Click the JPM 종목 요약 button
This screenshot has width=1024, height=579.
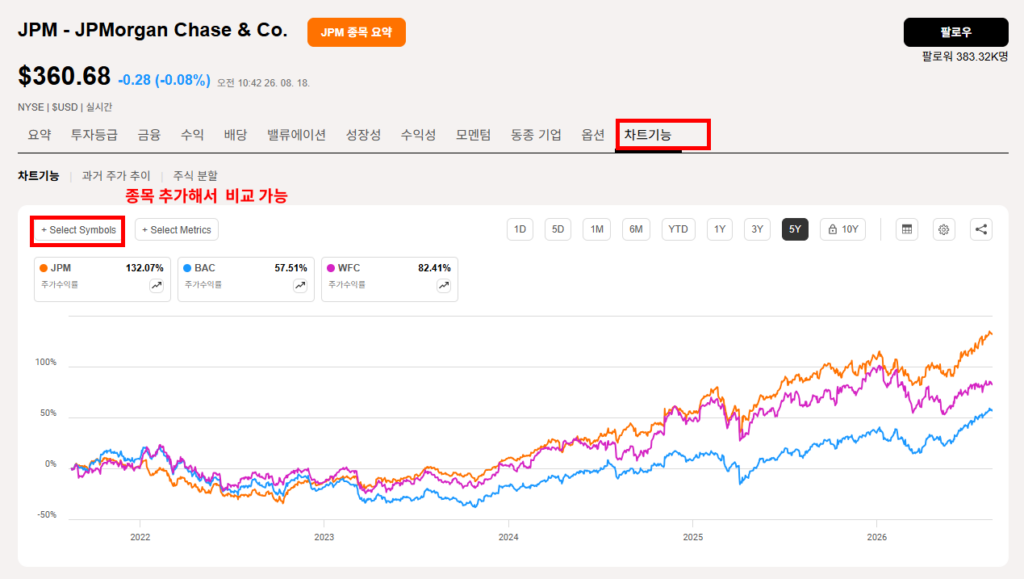click(357, 32)
